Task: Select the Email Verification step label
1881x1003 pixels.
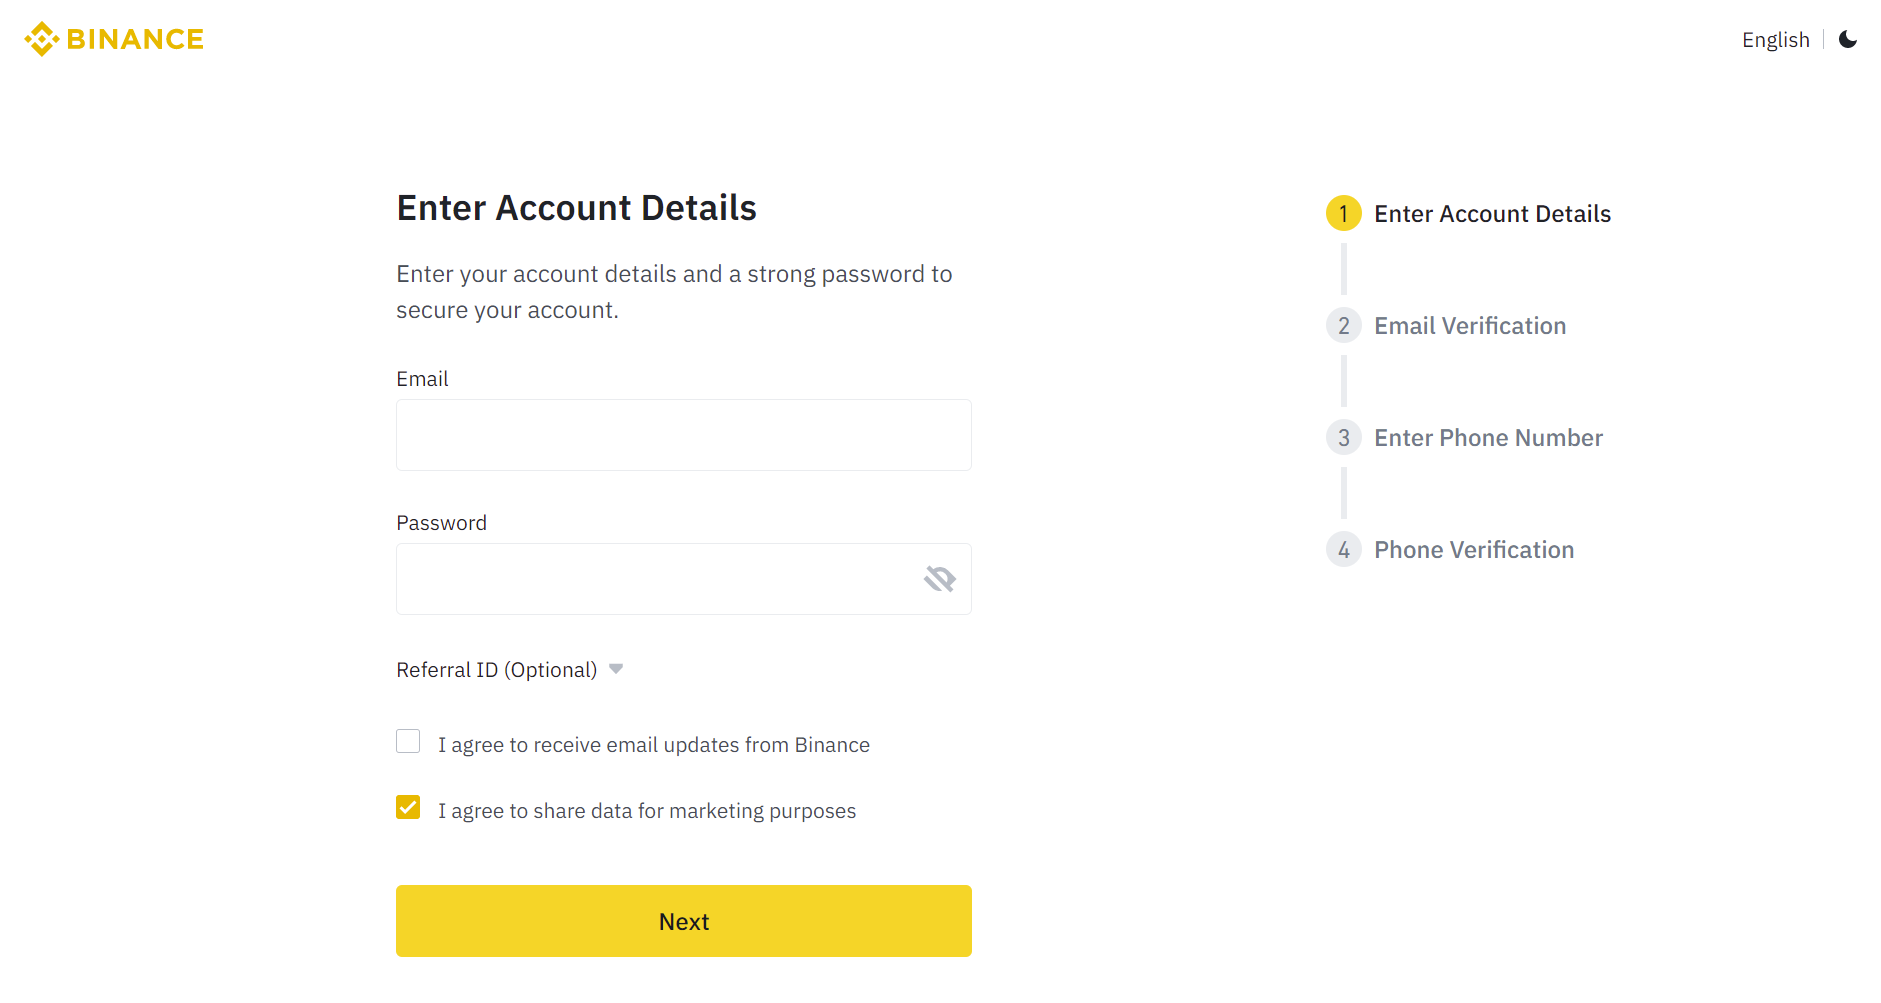Action: pos(1469,326)
